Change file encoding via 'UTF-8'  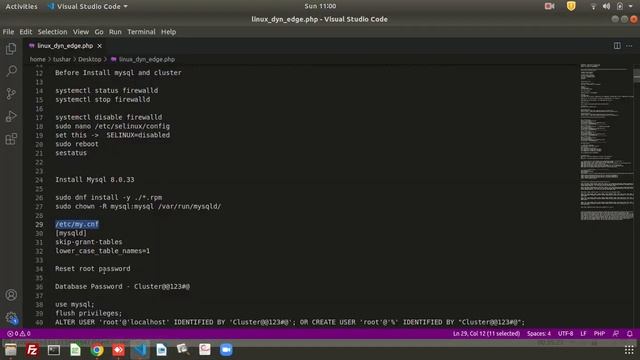click(565, 333)
